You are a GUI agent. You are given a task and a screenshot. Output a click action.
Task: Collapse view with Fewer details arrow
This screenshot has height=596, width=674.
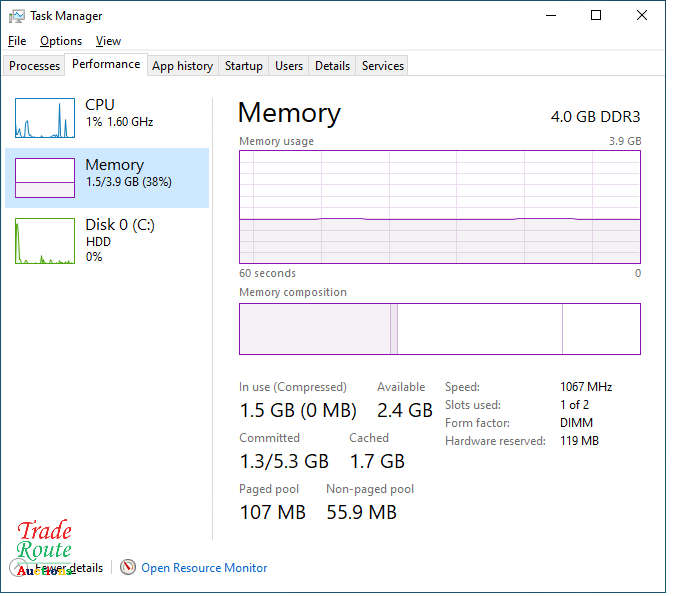tap(20, 568)
